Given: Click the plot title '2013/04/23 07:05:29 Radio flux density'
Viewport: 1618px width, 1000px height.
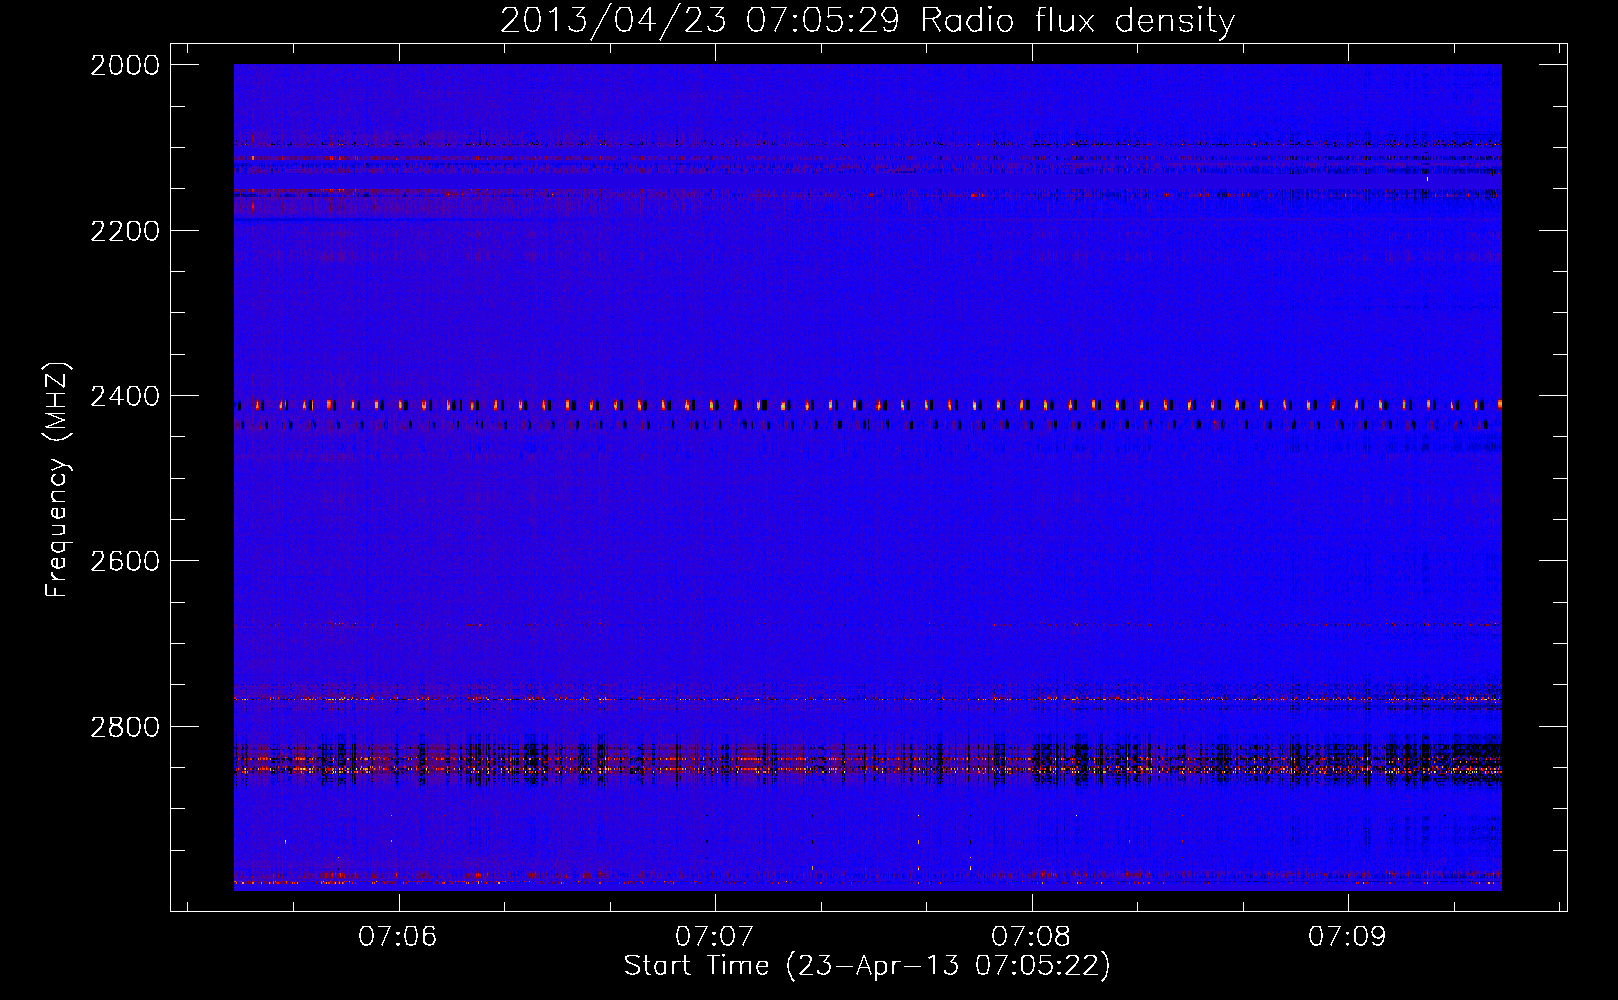Looking at the screenshot, I should pos(867,21).
